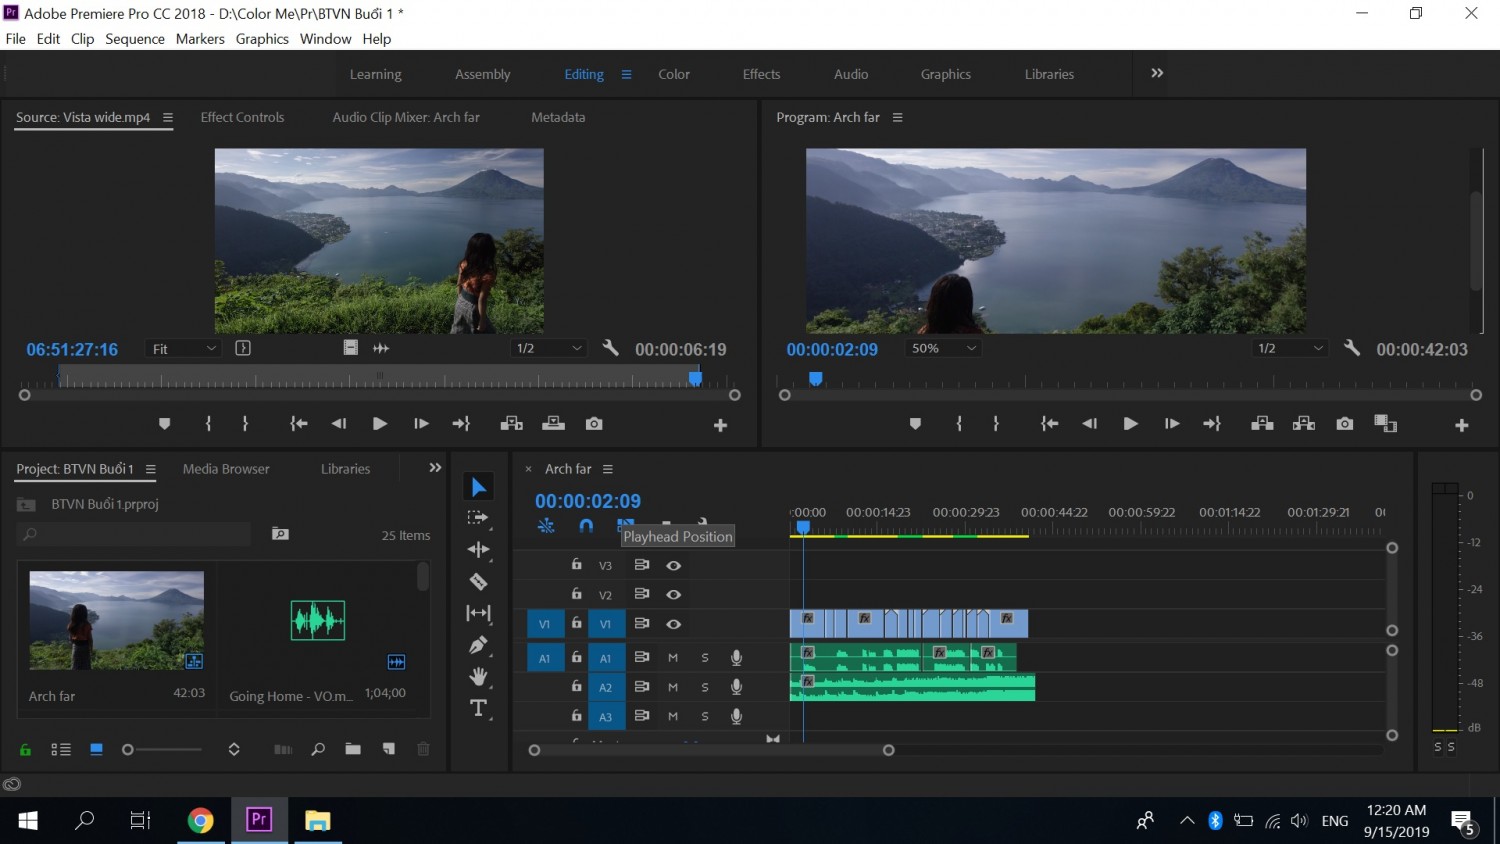Go to In point in Source monitor
Image resolution: width=1500 pixels, height=844 pixels.
click(x=298, y=424)
